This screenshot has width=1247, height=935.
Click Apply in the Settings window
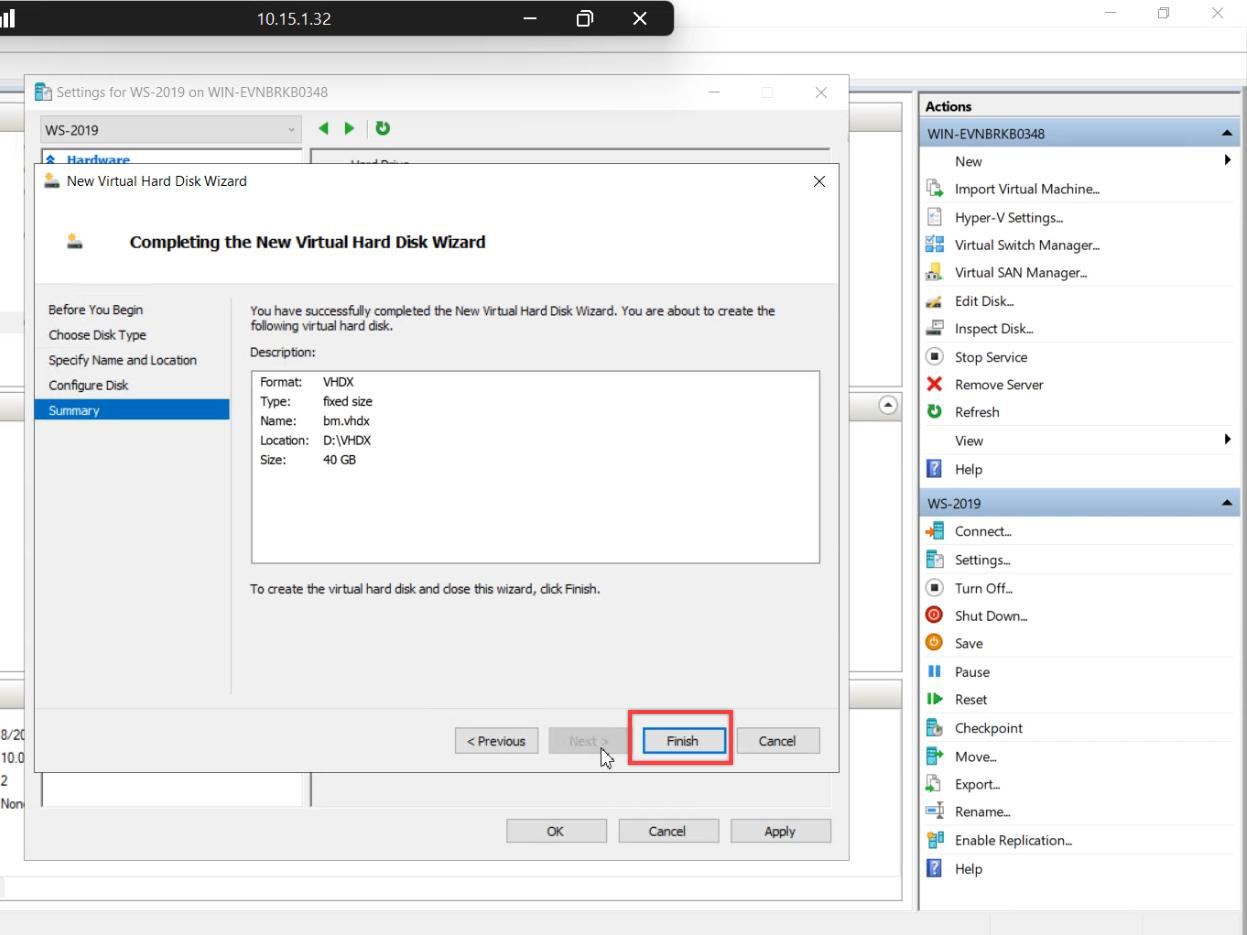[780, 831]
